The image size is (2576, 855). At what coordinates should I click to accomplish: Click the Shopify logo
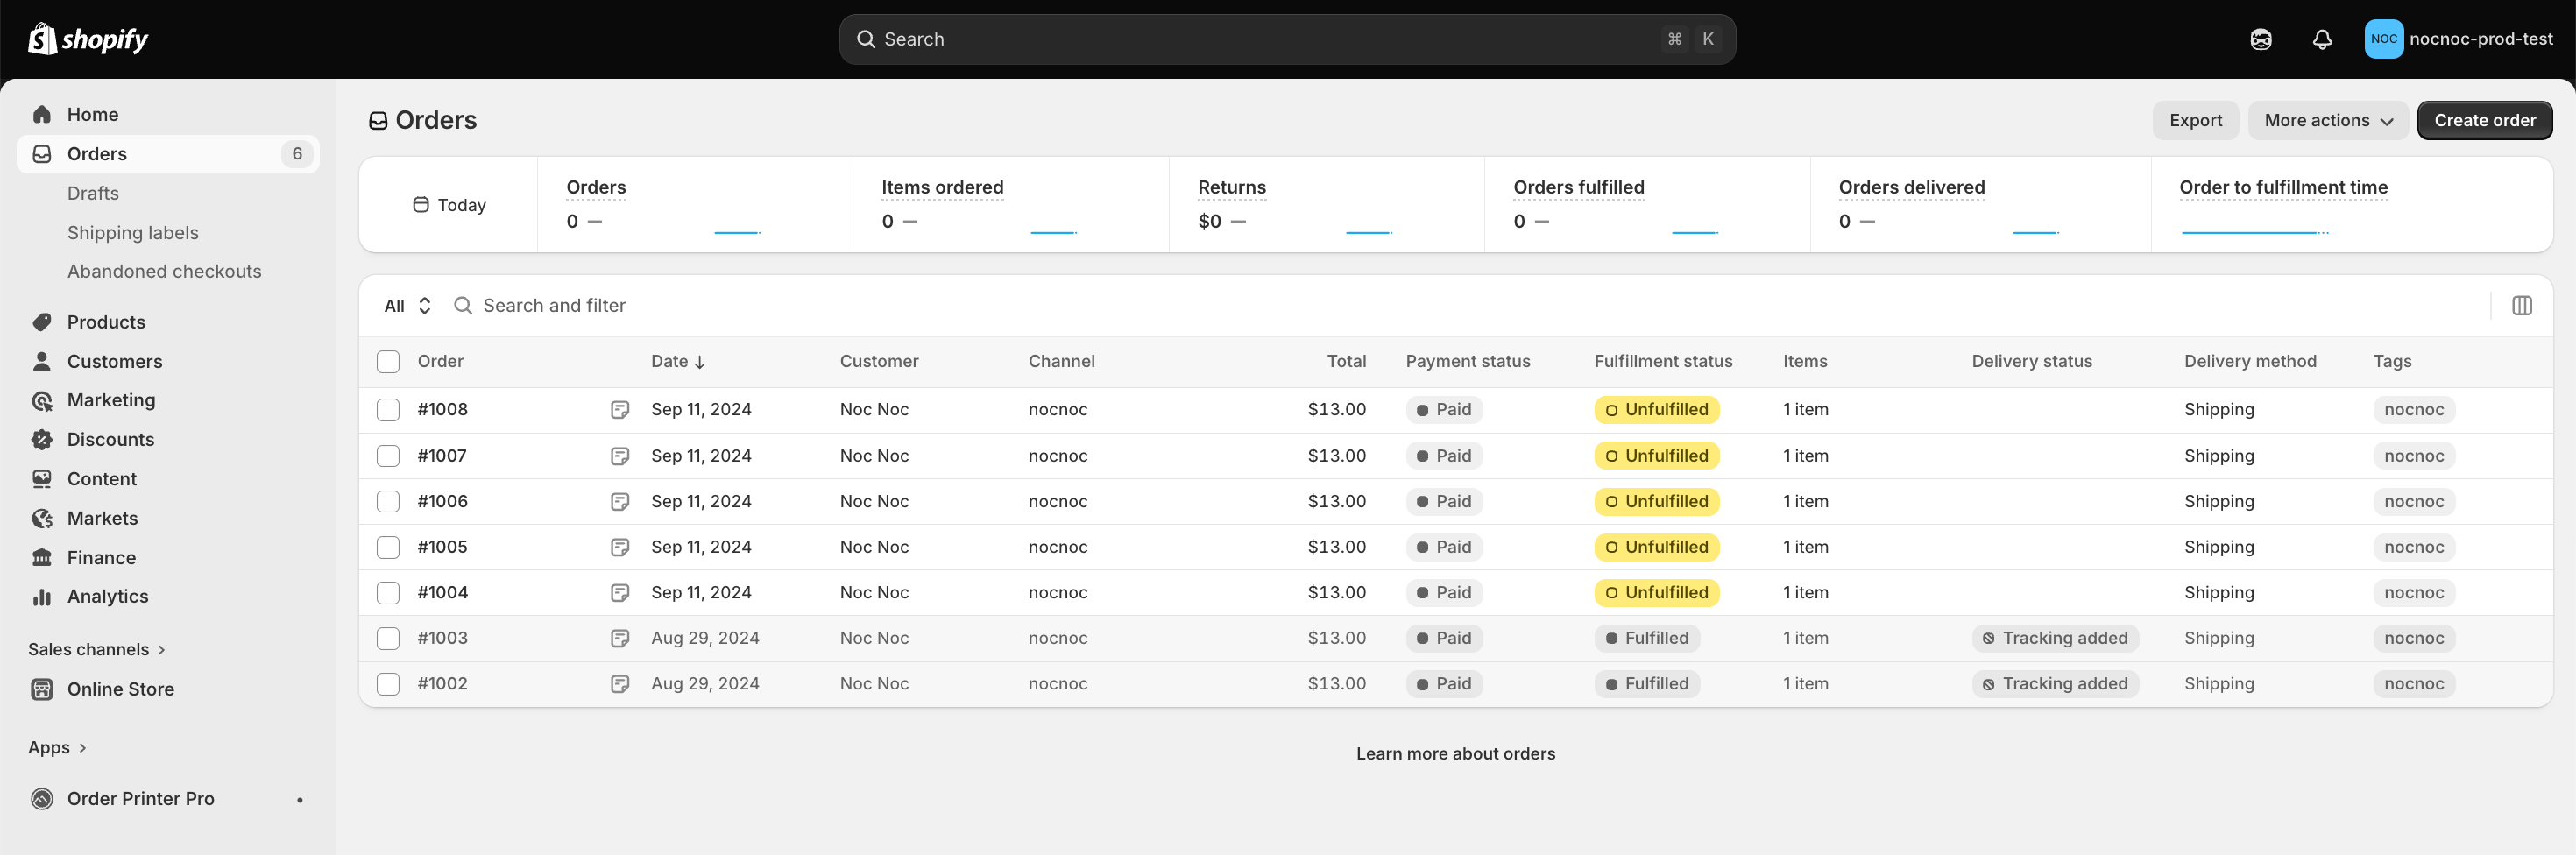(88, 39)
